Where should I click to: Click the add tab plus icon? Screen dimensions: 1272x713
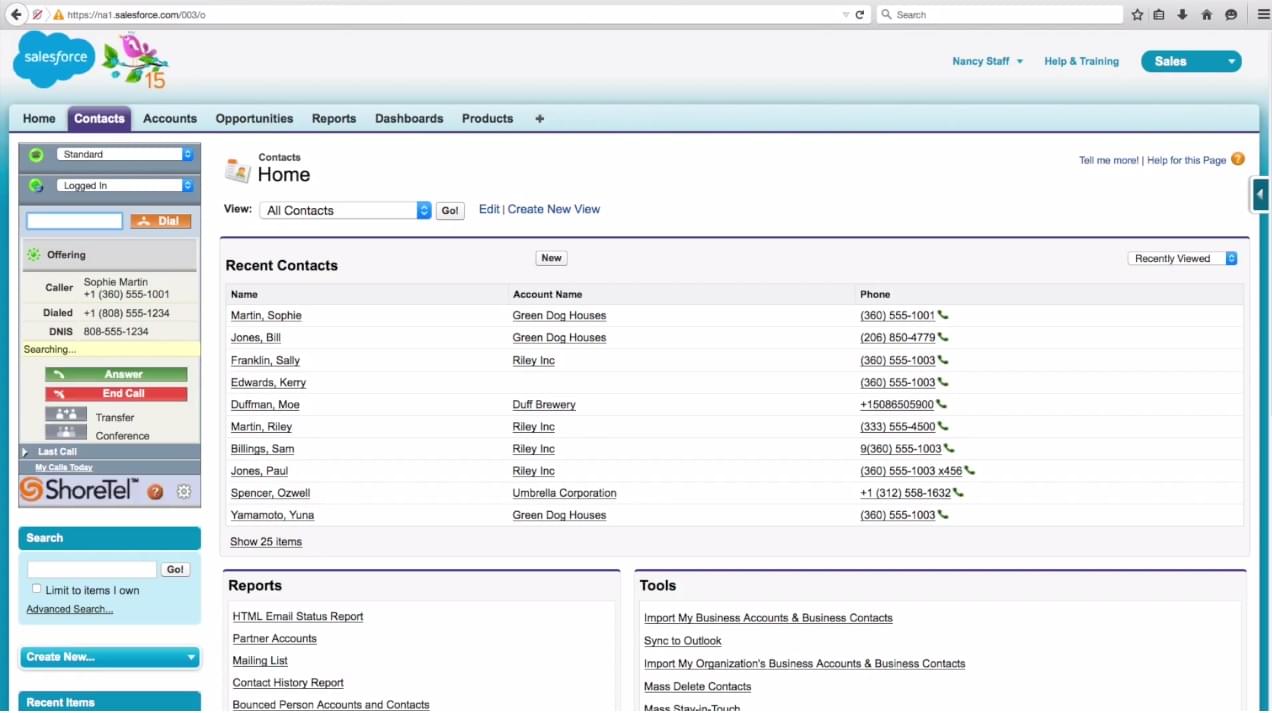[540, 118]
